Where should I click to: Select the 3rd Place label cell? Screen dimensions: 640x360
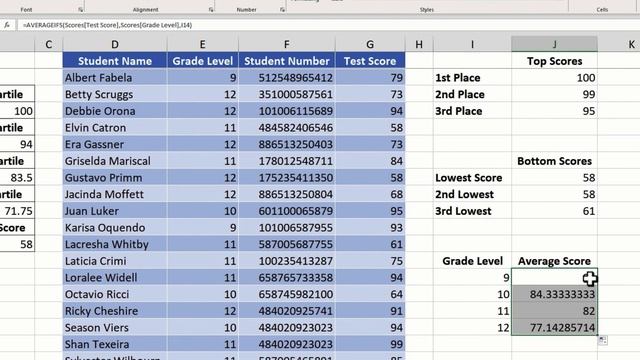pos(472,111)
